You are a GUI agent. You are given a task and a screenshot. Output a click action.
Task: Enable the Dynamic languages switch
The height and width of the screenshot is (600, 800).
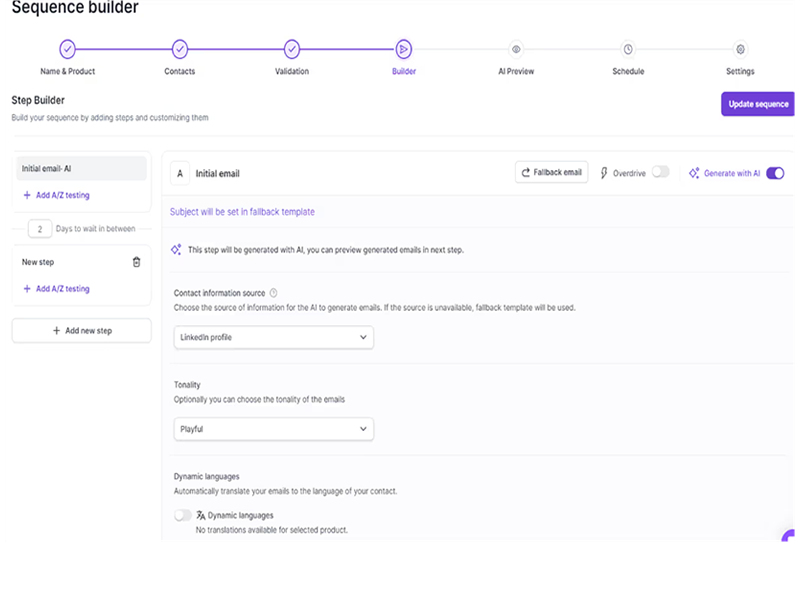pyautogui.click(x=183, y=515)
